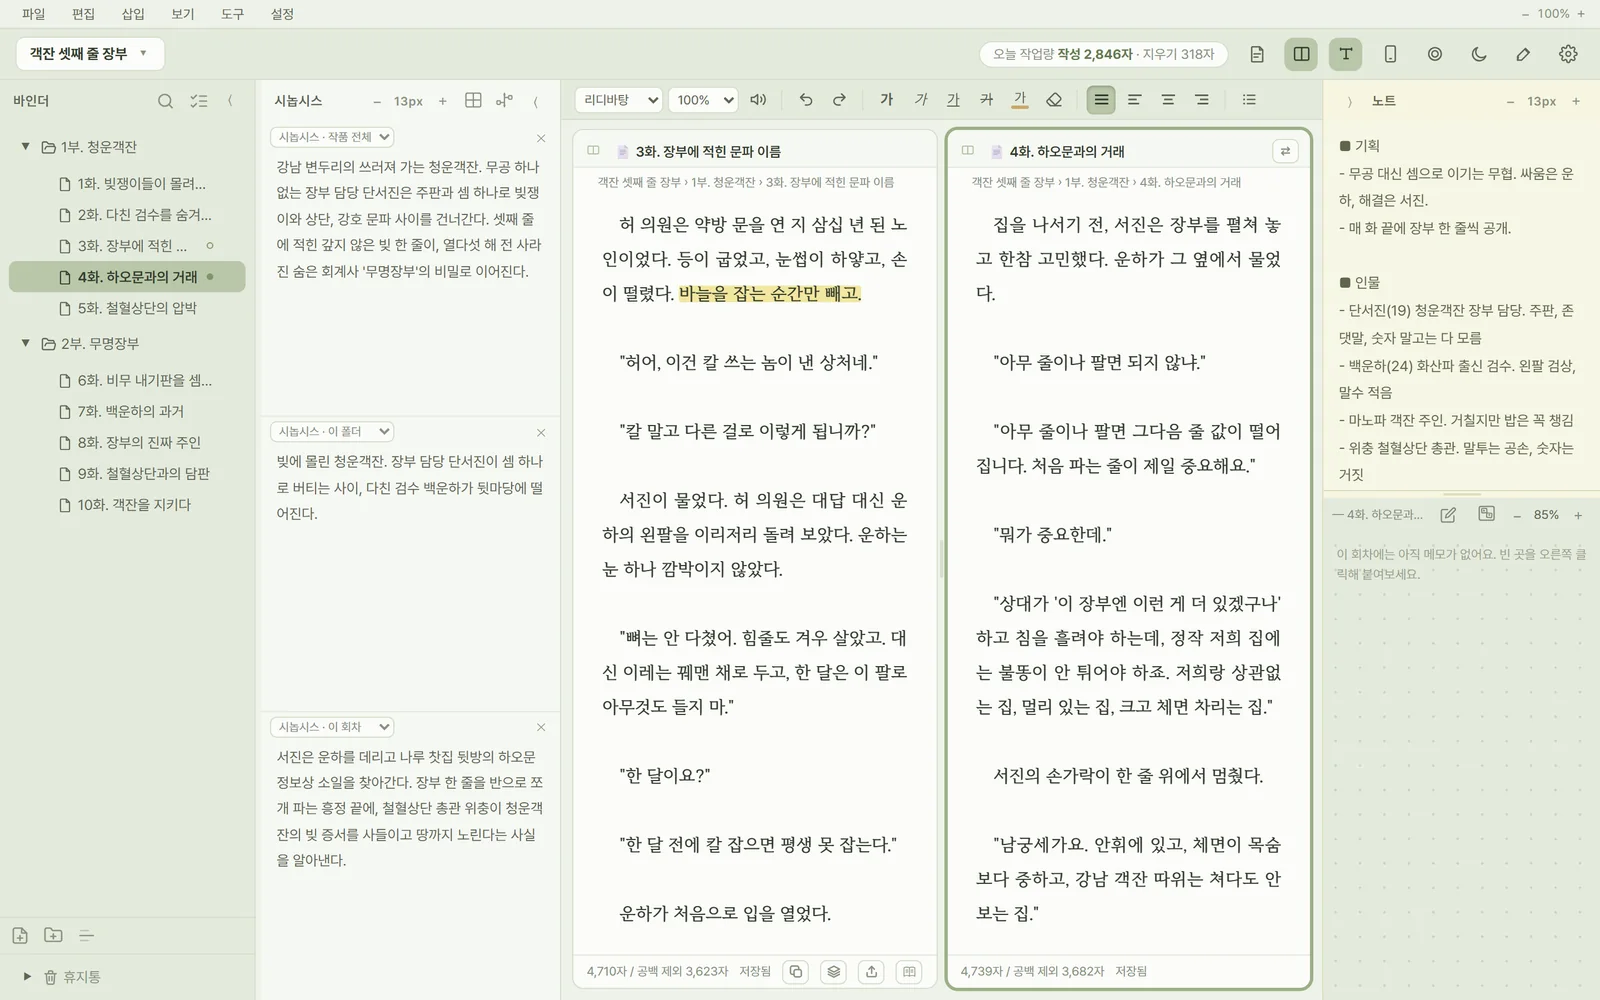Collapse the 1부. 청운객잔 folder

tap(25, 147)
